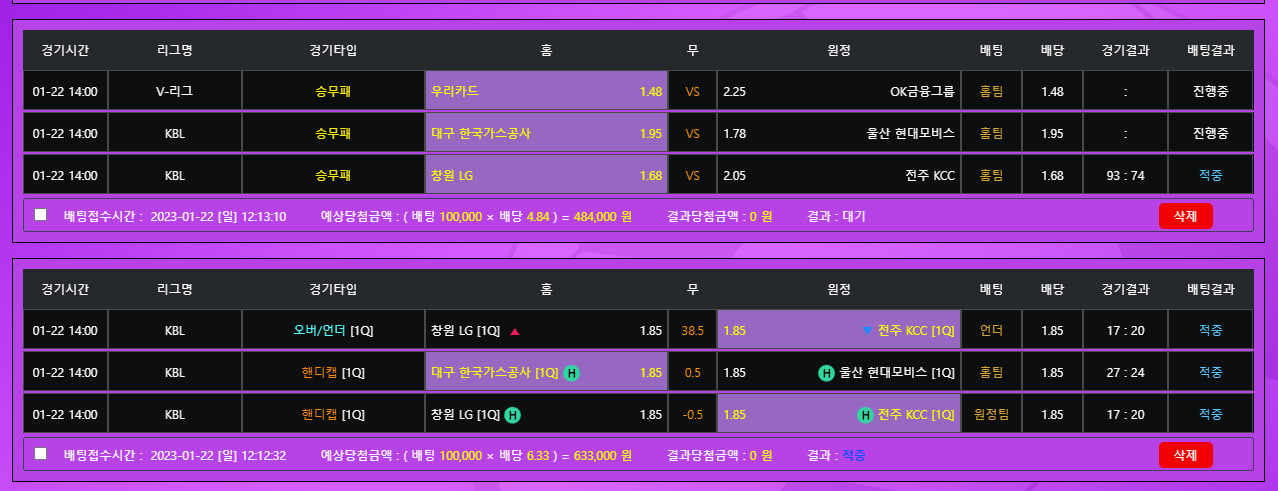This screenshot has width=1278, height=491.
Task: Select the OK금융그룹 away cell with odds 2.25
Action: click(x=838, y=91)
